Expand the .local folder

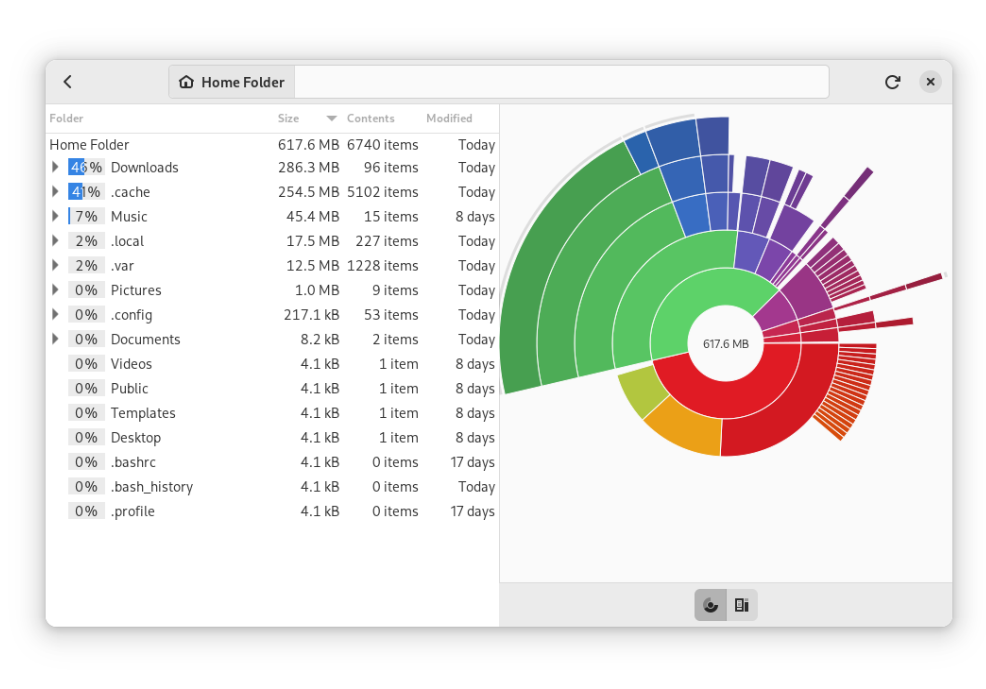55,241
